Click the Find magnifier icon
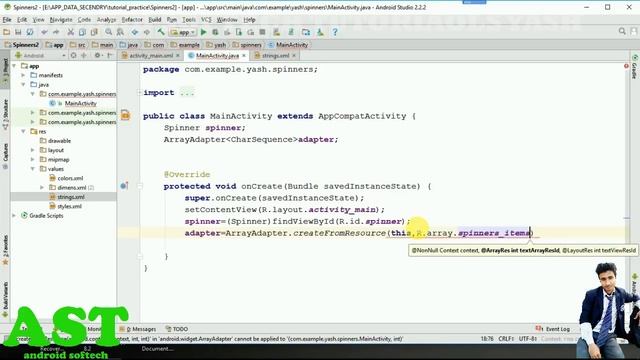This screenshot has width=640, height=360. tap(109, 32)
